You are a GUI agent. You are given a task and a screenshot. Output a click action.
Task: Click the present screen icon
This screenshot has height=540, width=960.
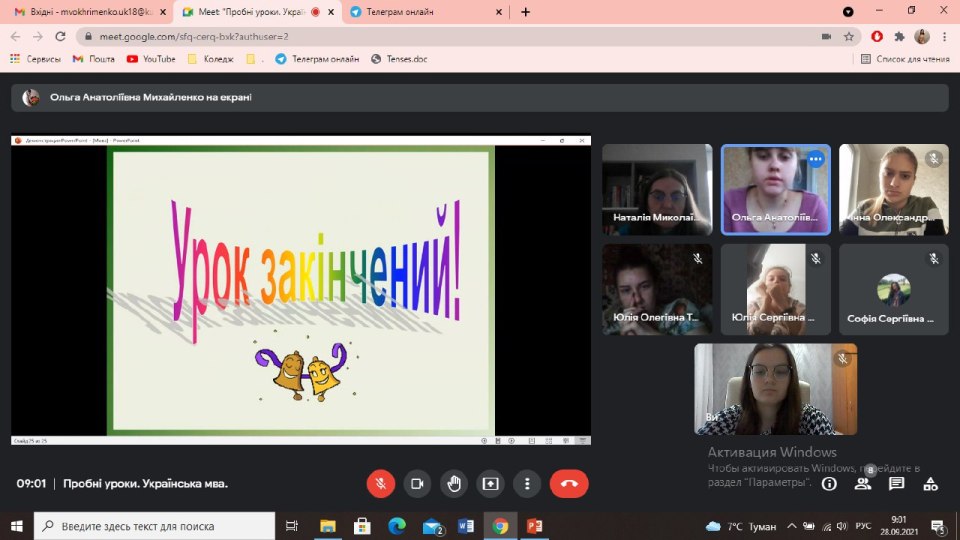click(x=490, y=483)
